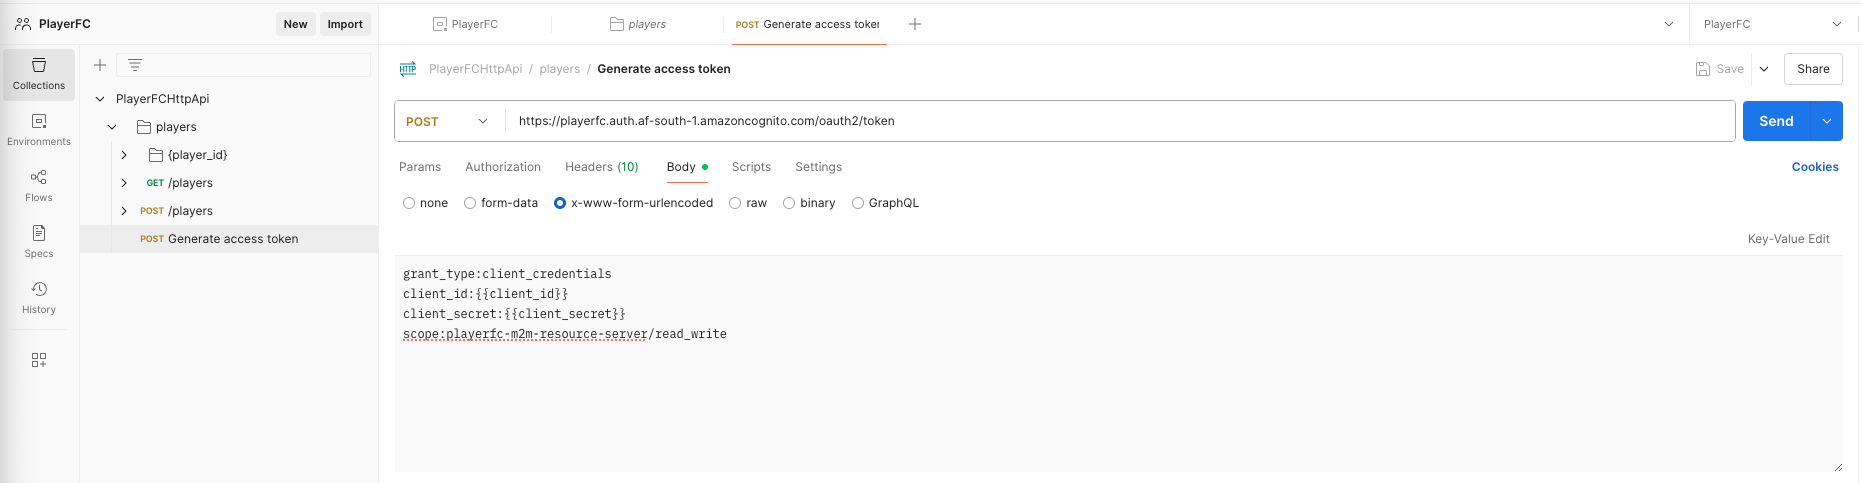Click the HTTP icon beside the breadcrumb
1861x483 pixels.
(x=408, y=69)
